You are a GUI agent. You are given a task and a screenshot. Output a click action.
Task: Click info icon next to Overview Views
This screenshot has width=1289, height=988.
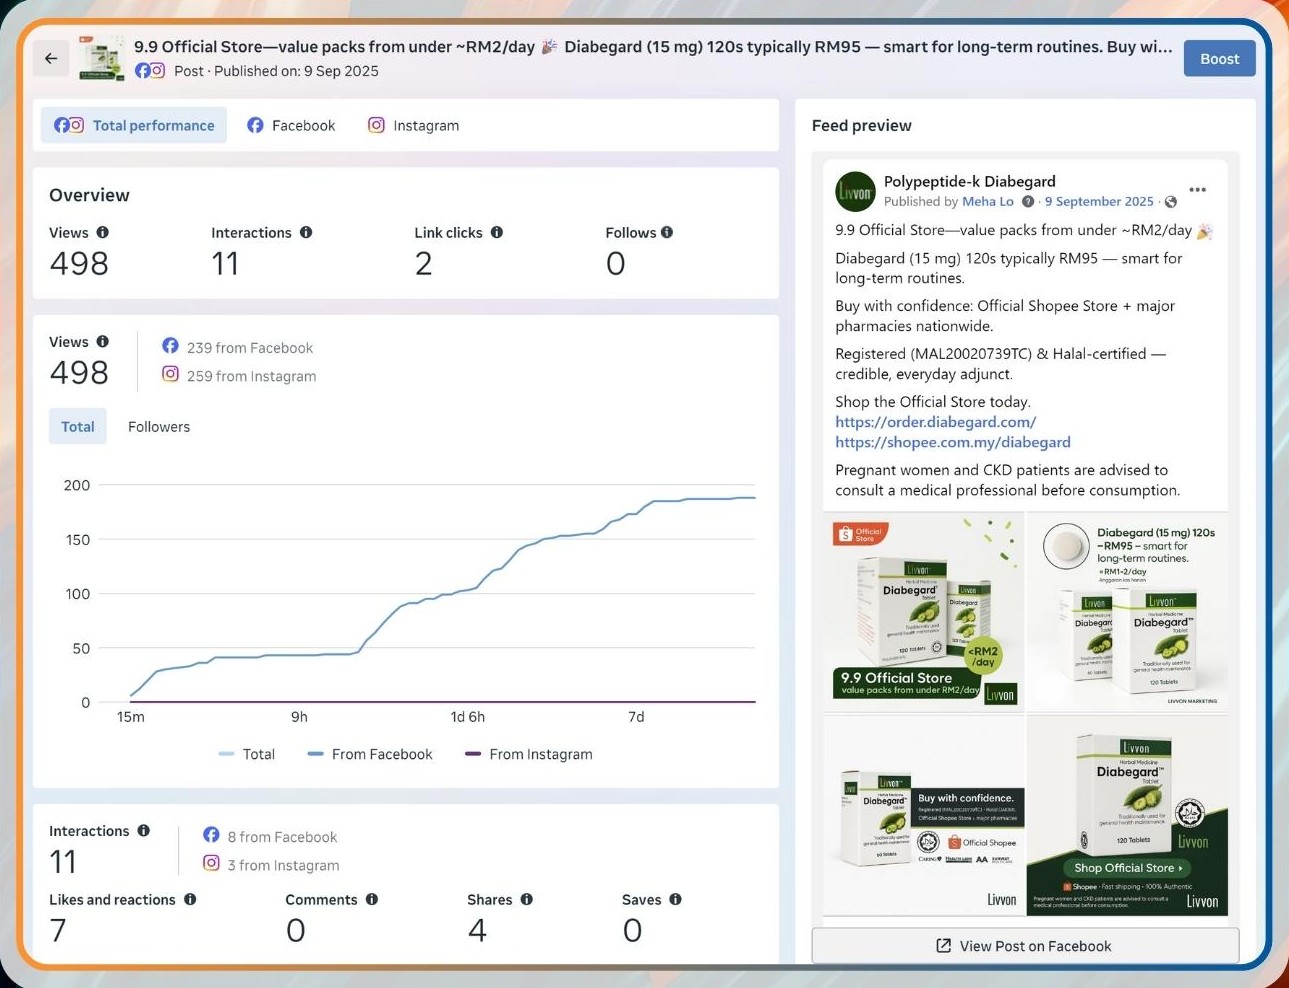coord(102,232)
